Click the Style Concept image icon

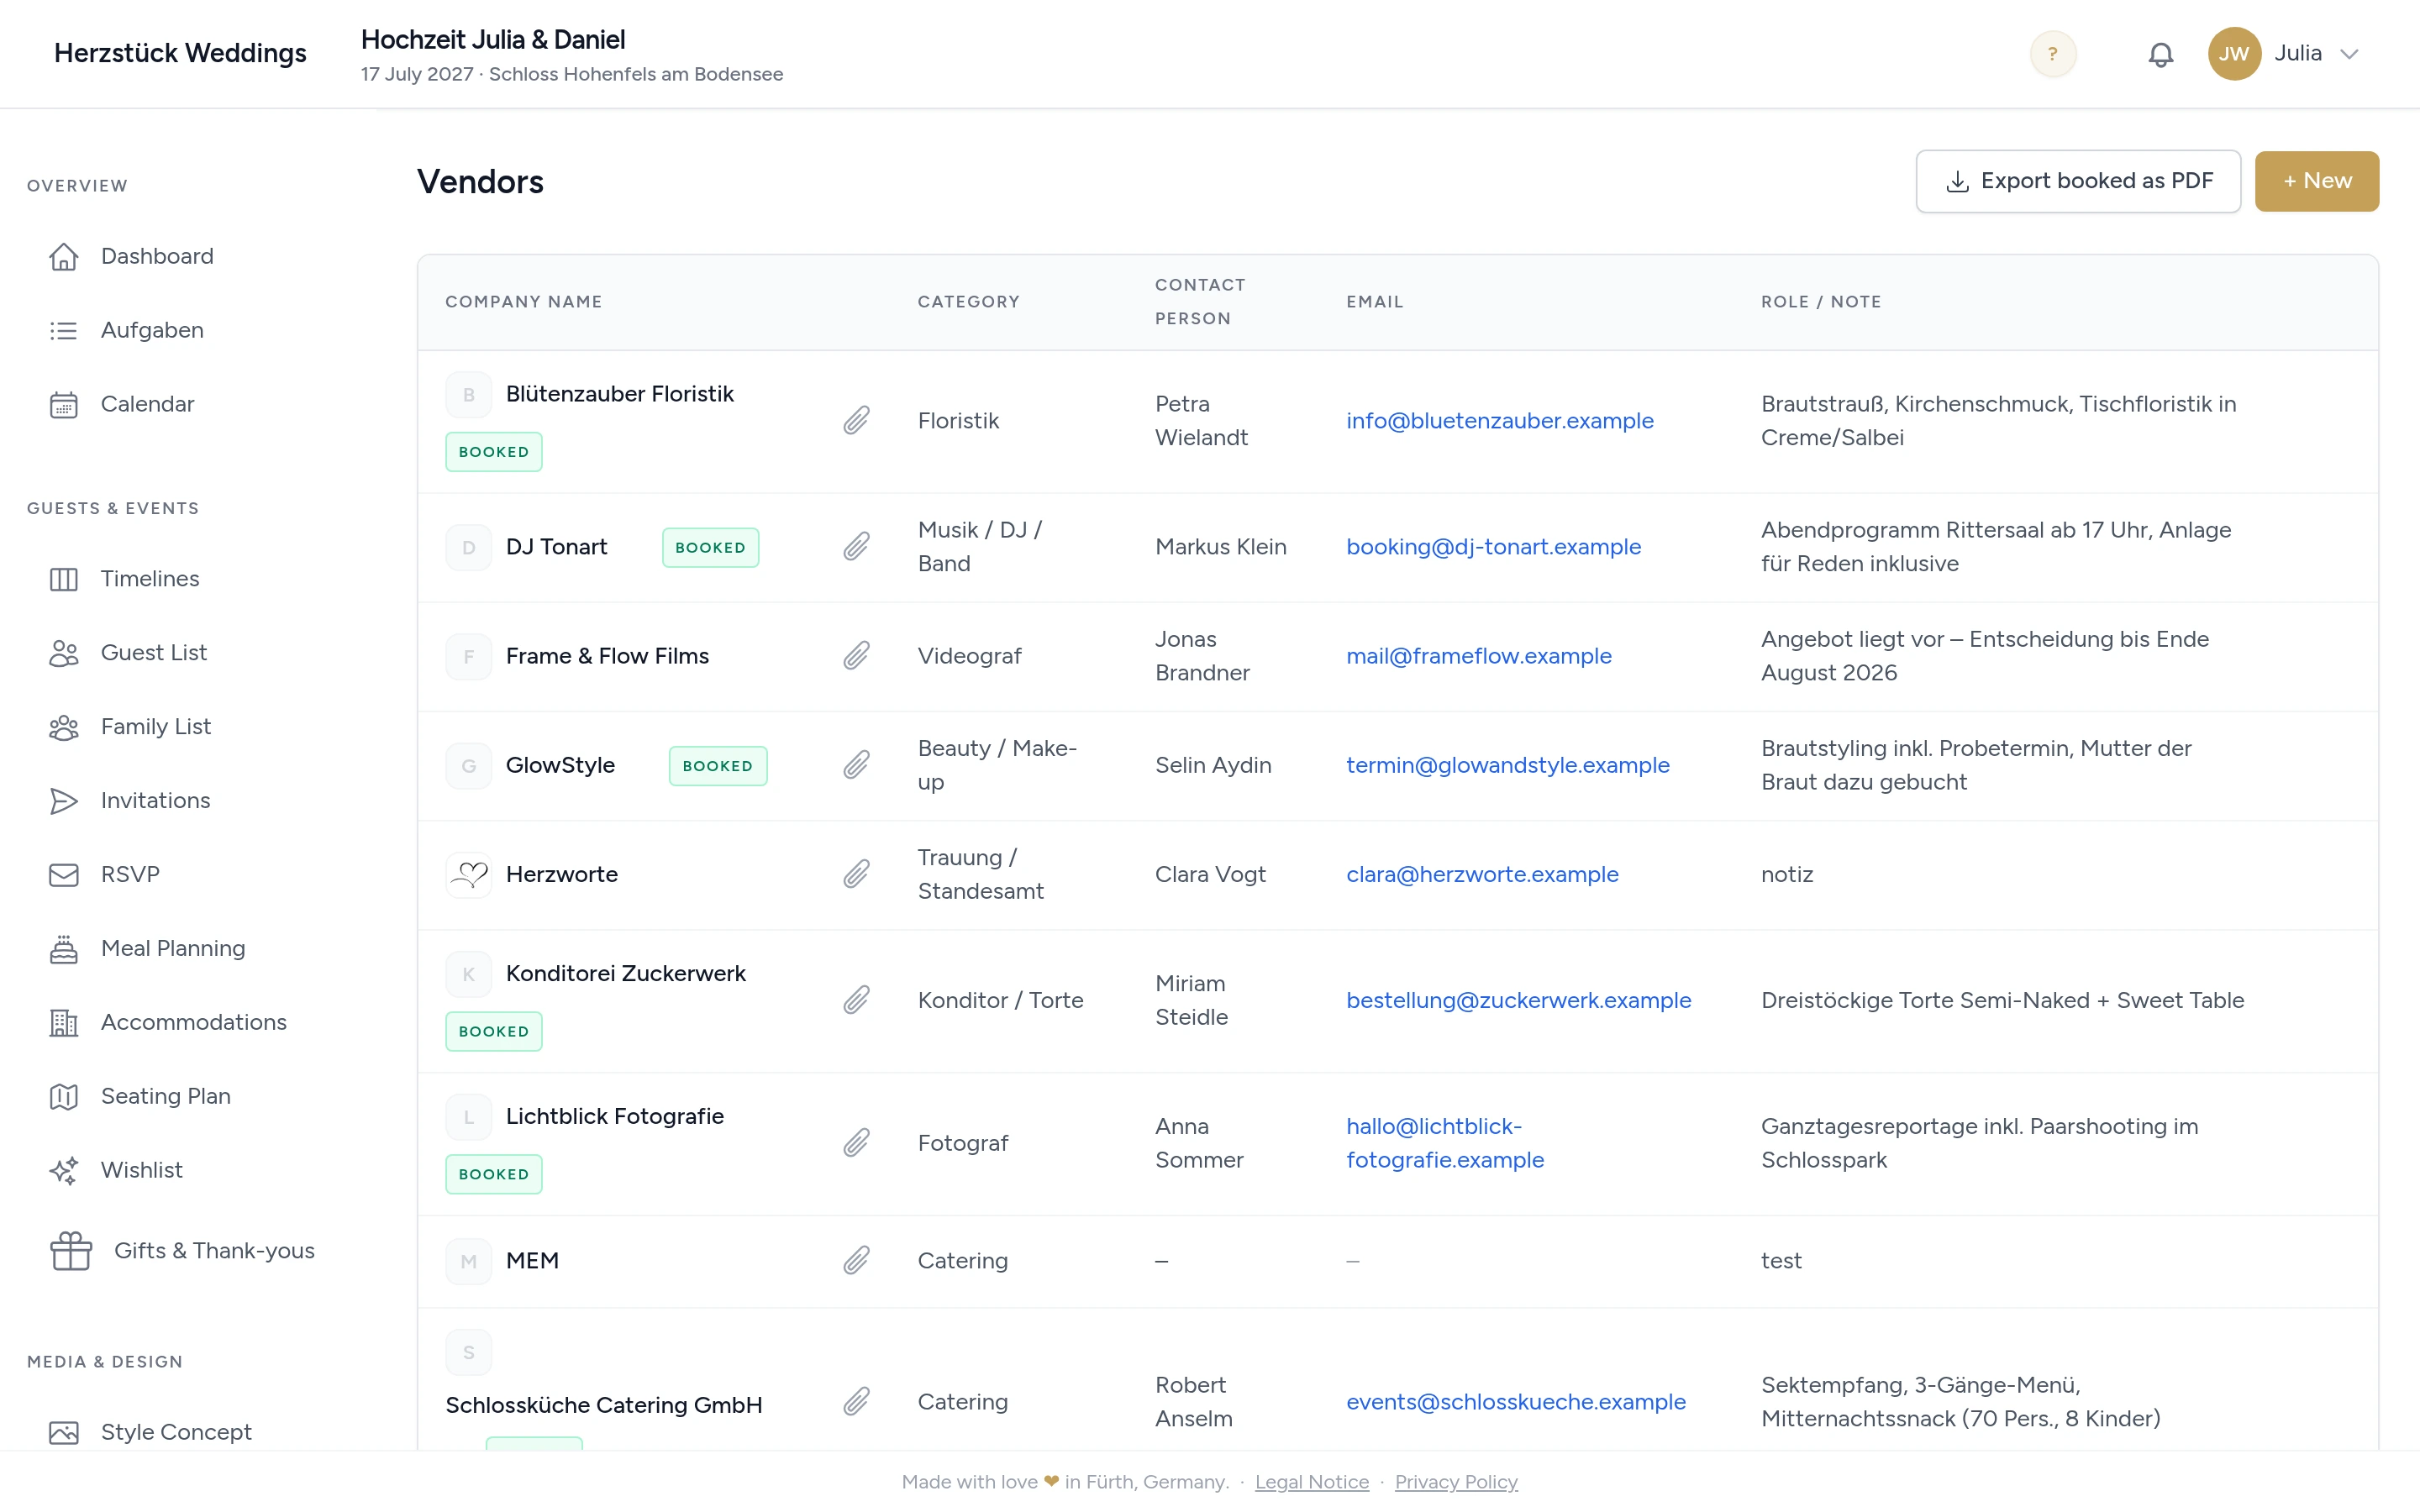64,1433
